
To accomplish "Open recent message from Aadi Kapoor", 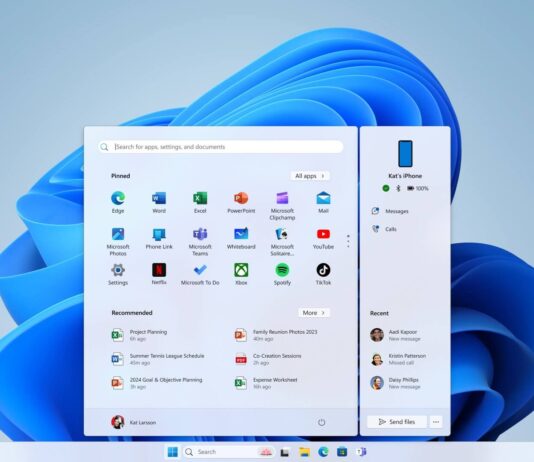I will (x=395, y=335).
